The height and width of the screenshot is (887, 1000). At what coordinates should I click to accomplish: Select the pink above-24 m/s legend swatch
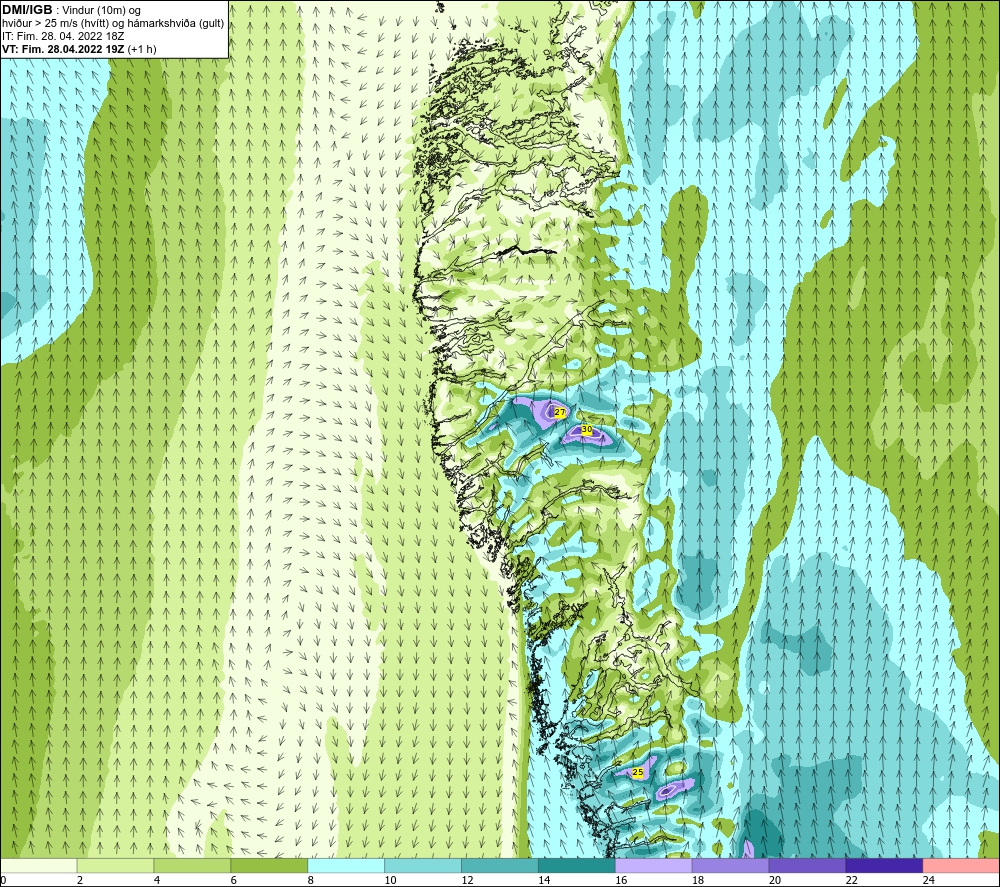(x=961, y=866)
